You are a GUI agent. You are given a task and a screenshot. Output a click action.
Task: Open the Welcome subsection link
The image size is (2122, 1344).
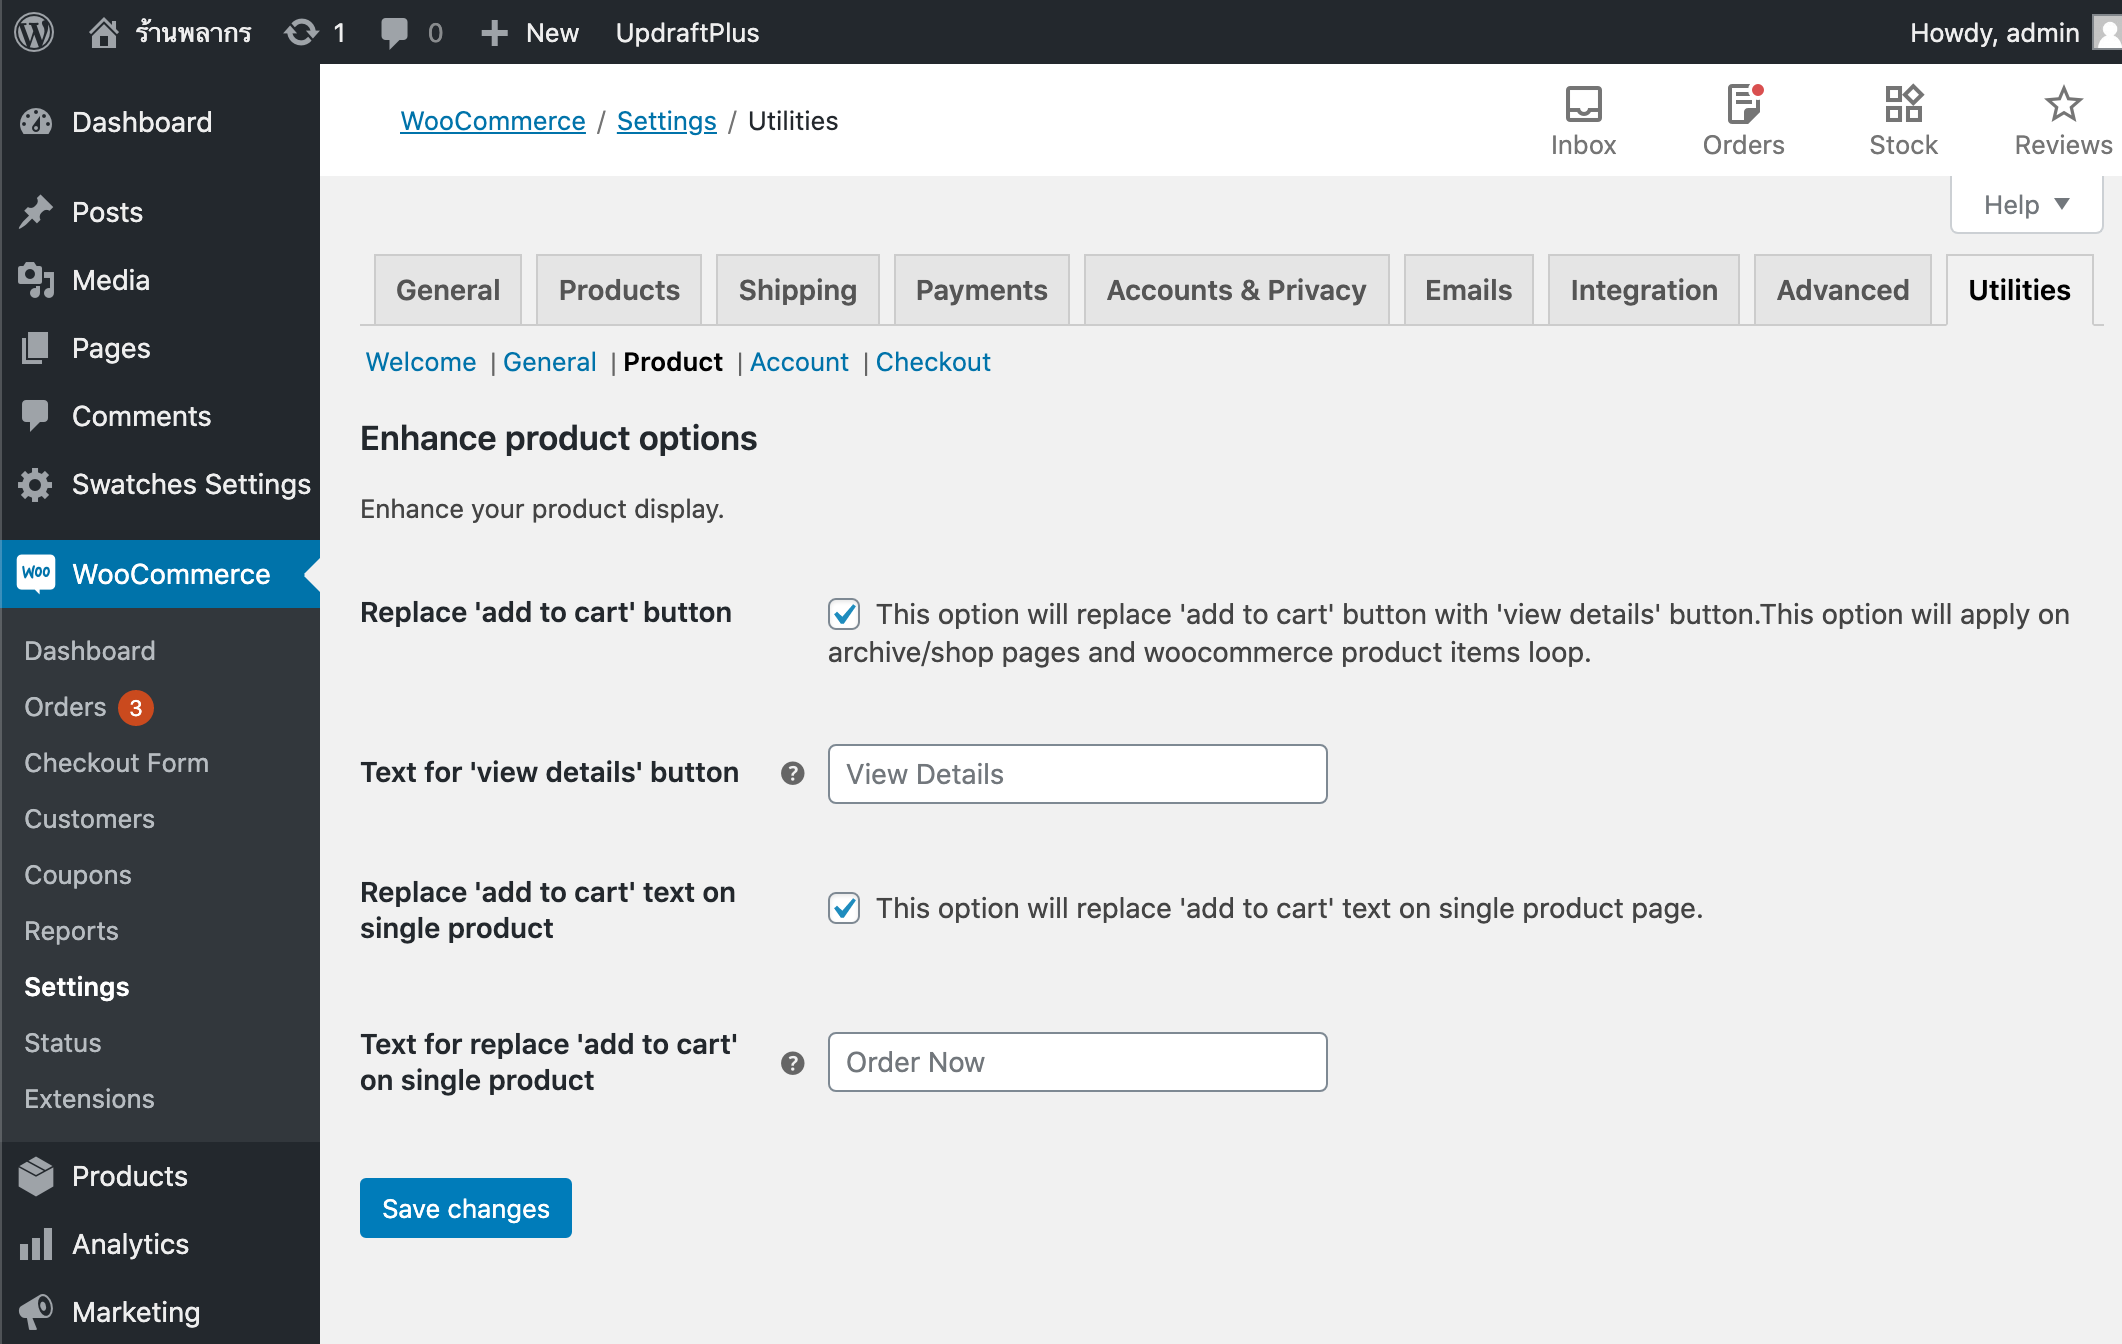click(421, 362)
